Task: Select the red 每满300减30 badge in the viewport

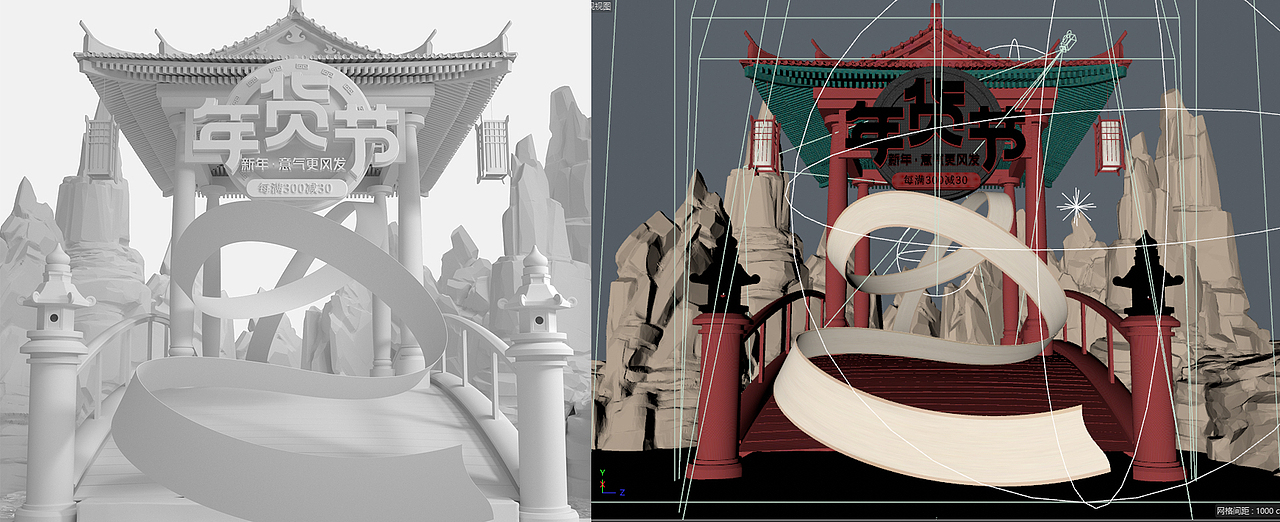Action: 934,179
